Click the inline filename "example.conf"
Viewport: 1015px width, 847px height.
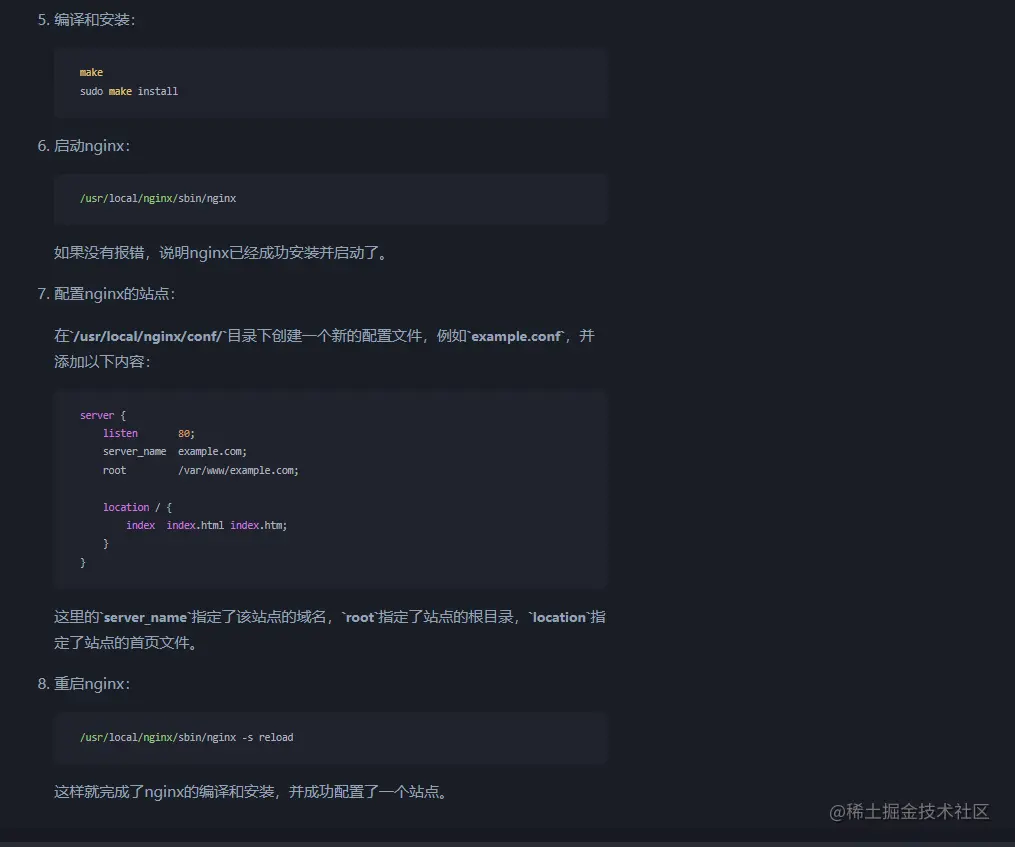(x=516, y=336)
